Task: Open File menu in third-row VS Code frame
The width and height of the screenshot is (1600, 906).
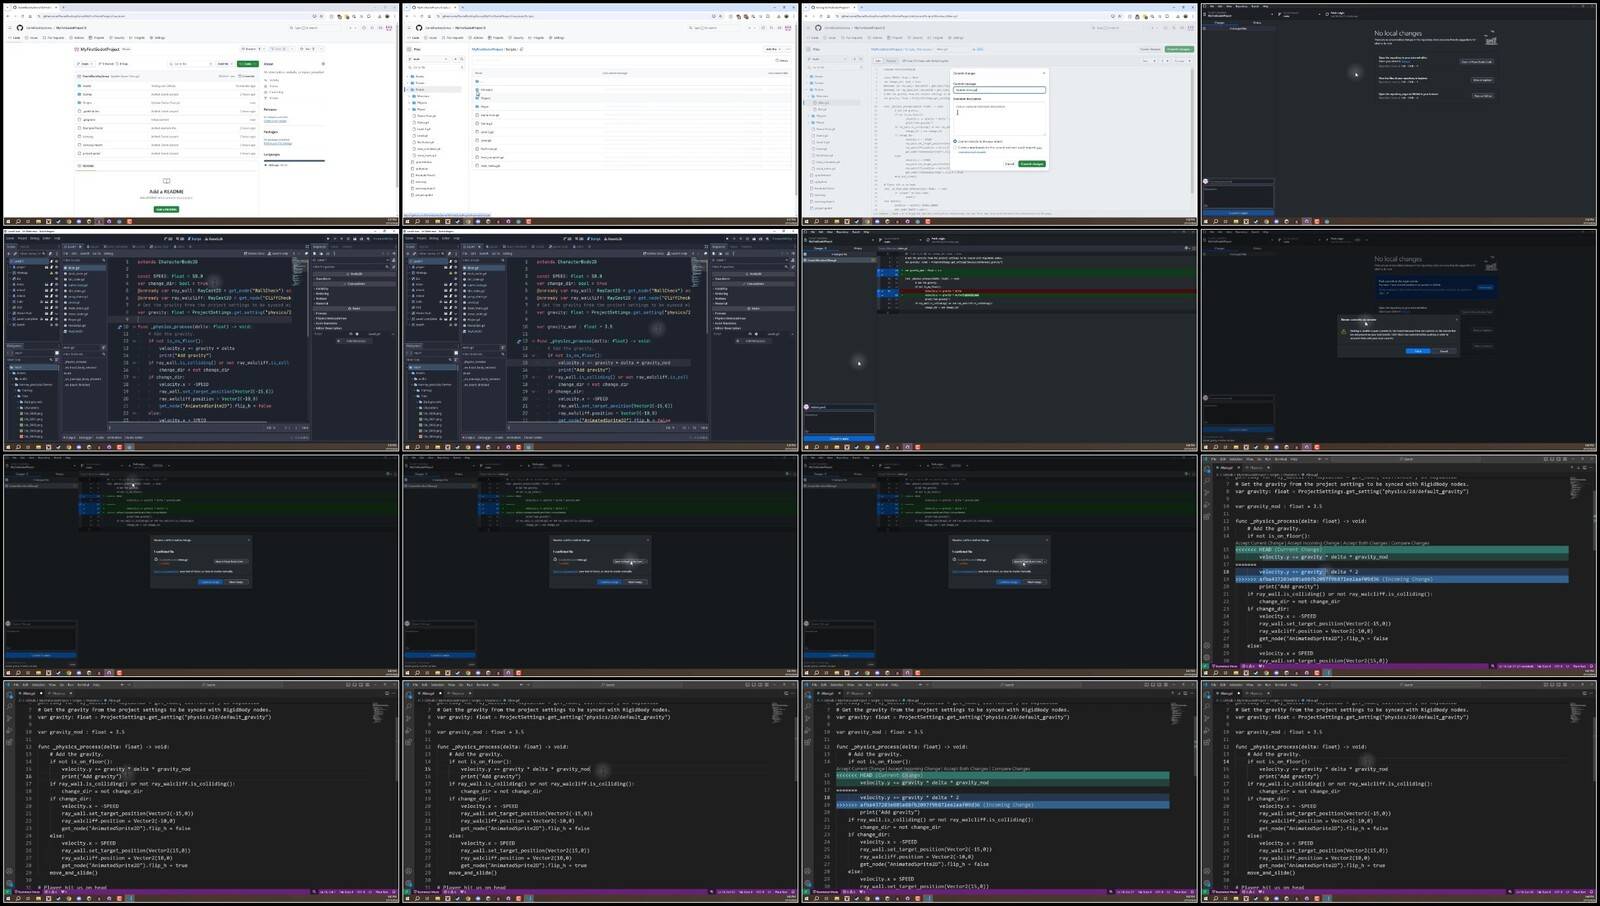Action: [1213, 459]
